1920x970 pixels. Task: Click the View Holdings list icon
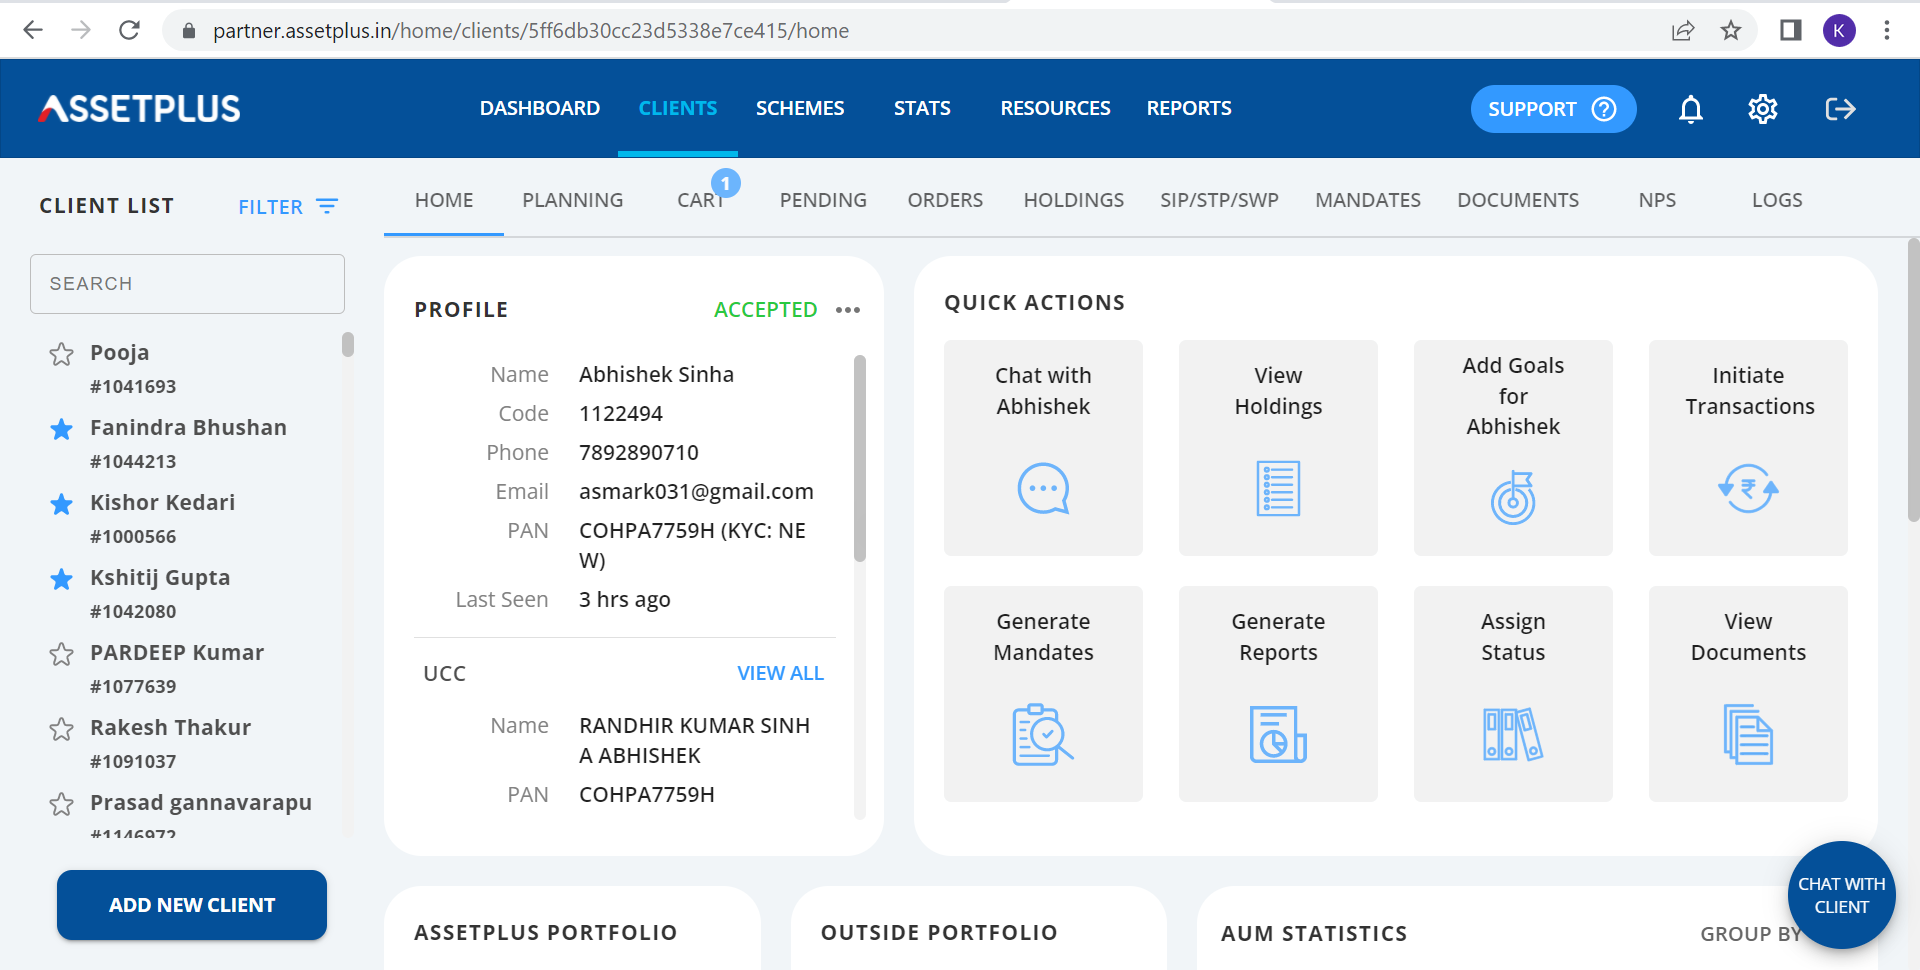pos(1278,487)
